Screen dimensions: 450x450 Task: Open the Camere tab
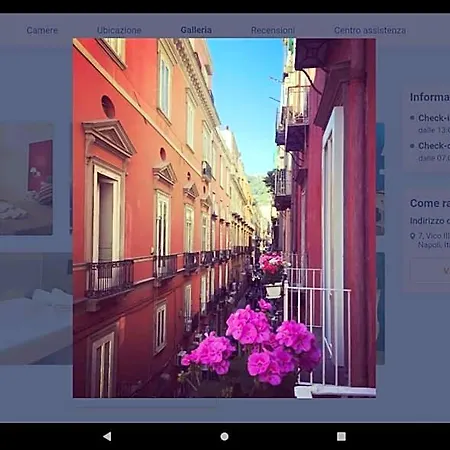tap(42, 30)
